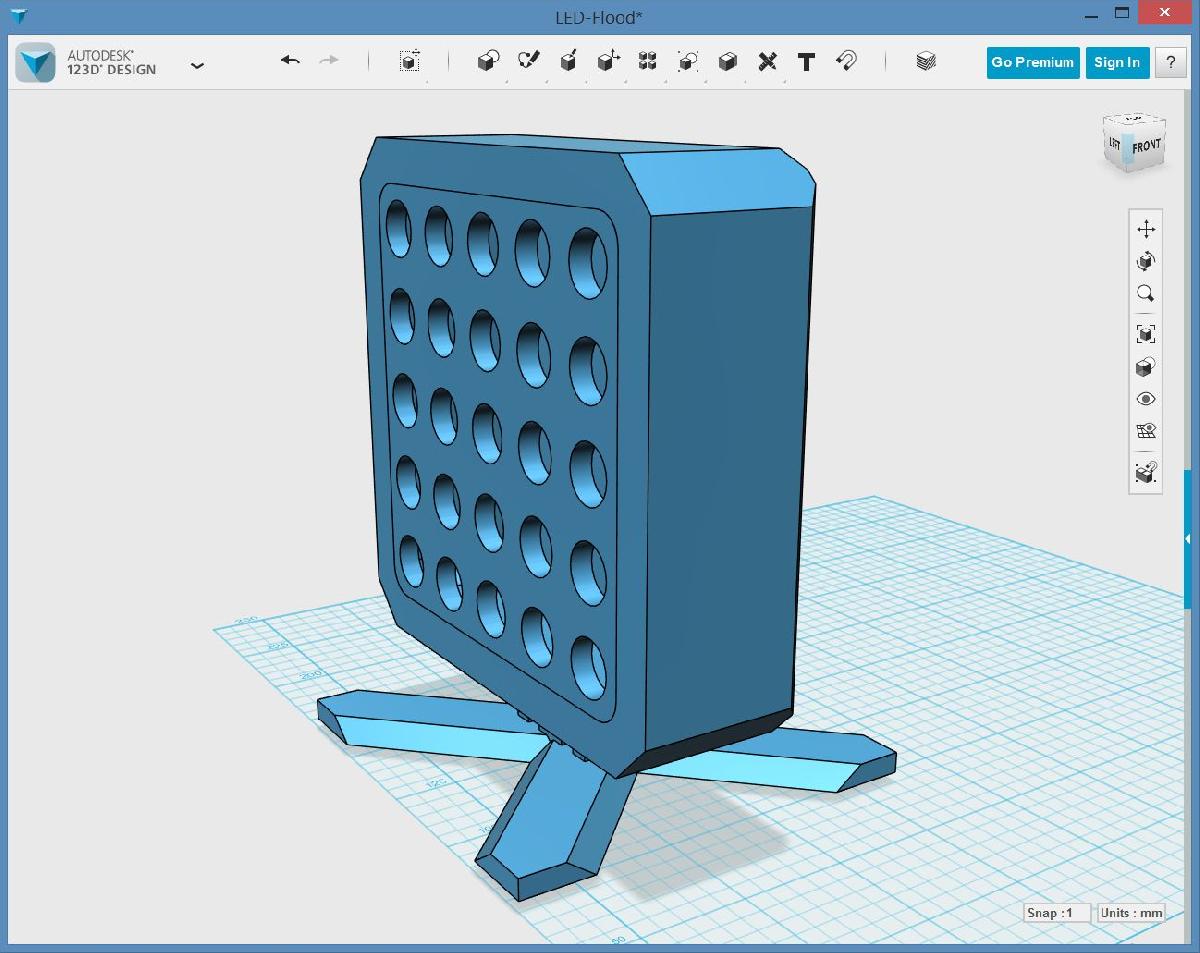The height and width of the screenshot is (953, 1200).
Task: Toggle grid visibility in navigation bar
Action: 1146,432
